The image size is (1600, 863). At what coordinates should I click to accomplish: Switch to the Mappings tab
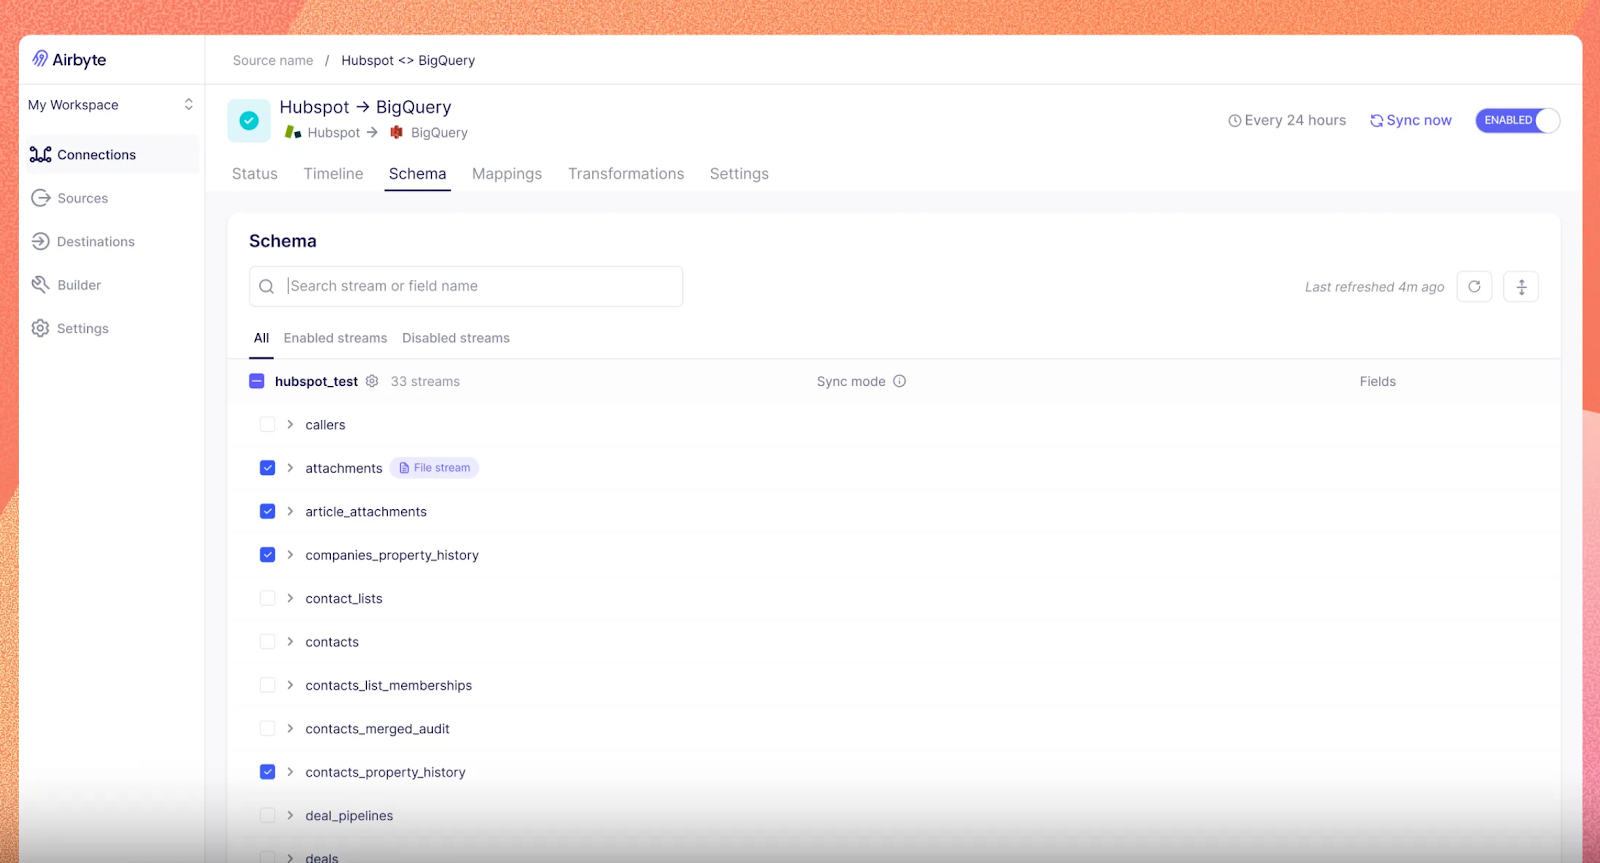[x=507, y=174]
